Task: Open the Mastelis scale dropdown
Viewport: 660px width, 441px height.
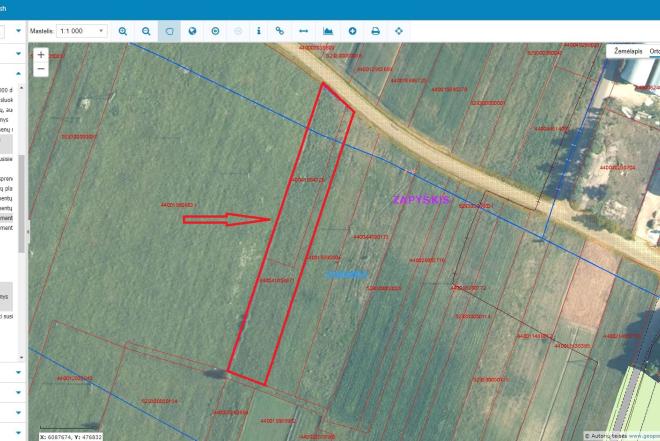Action: click(x=82, y=31)
